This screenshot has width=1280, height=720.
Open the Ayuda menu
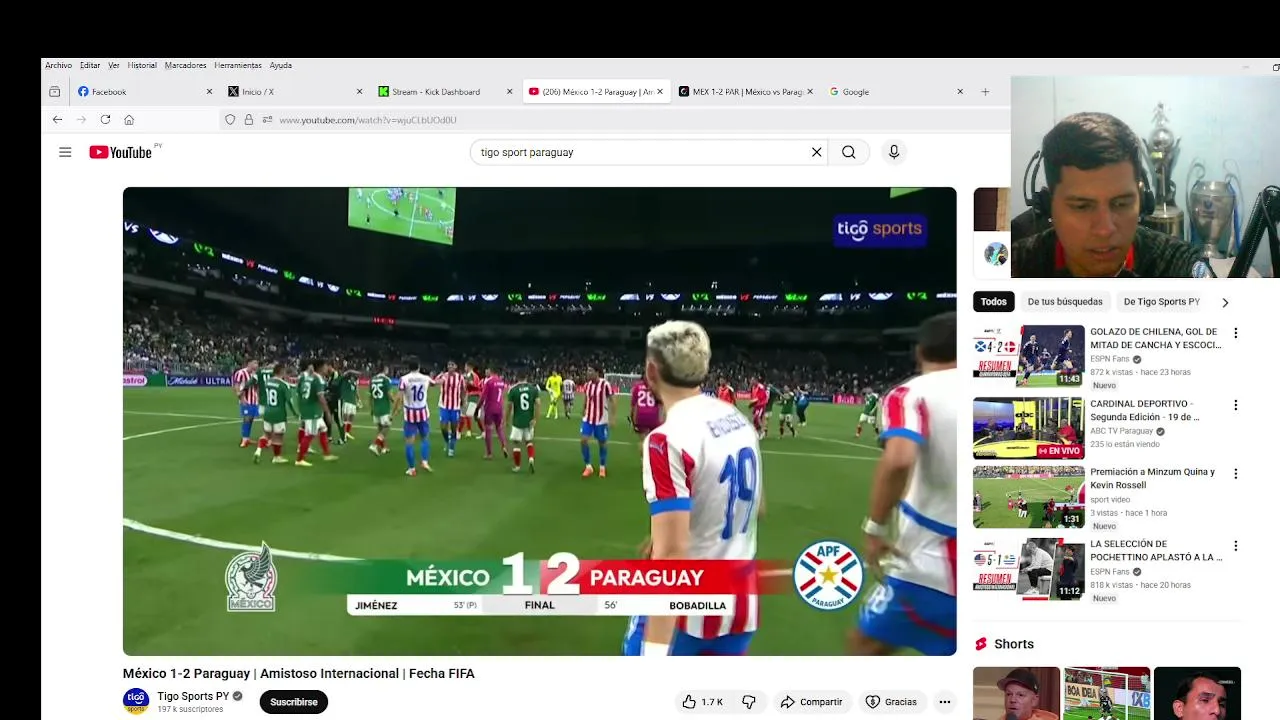281,65
